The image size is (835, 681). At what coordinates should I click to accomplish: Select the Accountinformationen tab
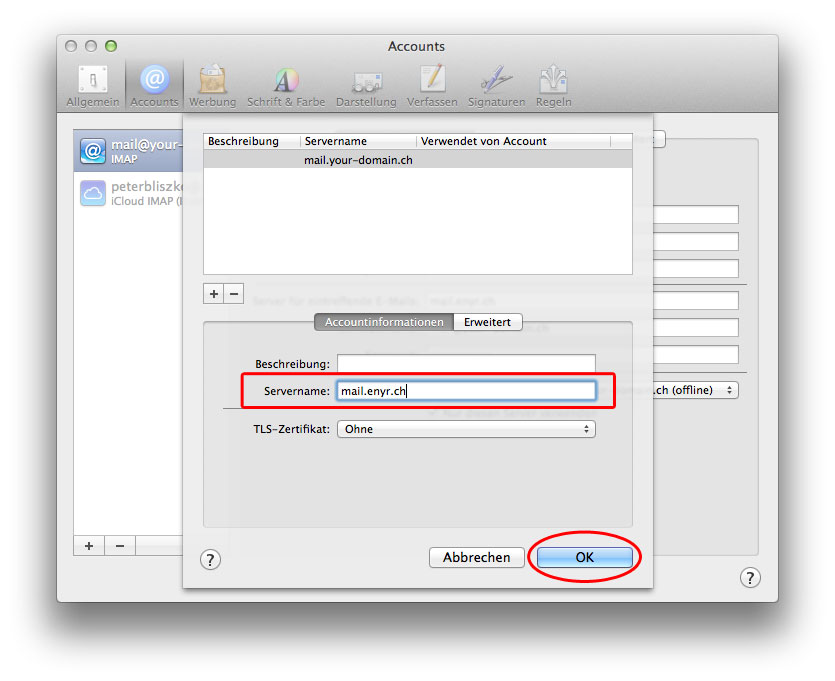(x=384, y=322)
